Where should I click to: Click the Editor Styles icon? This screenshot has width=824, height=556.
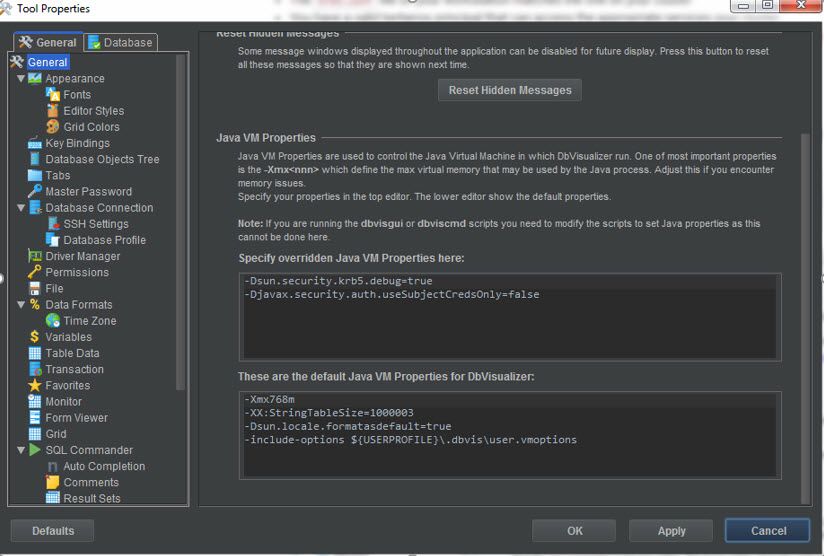(53, 111)
